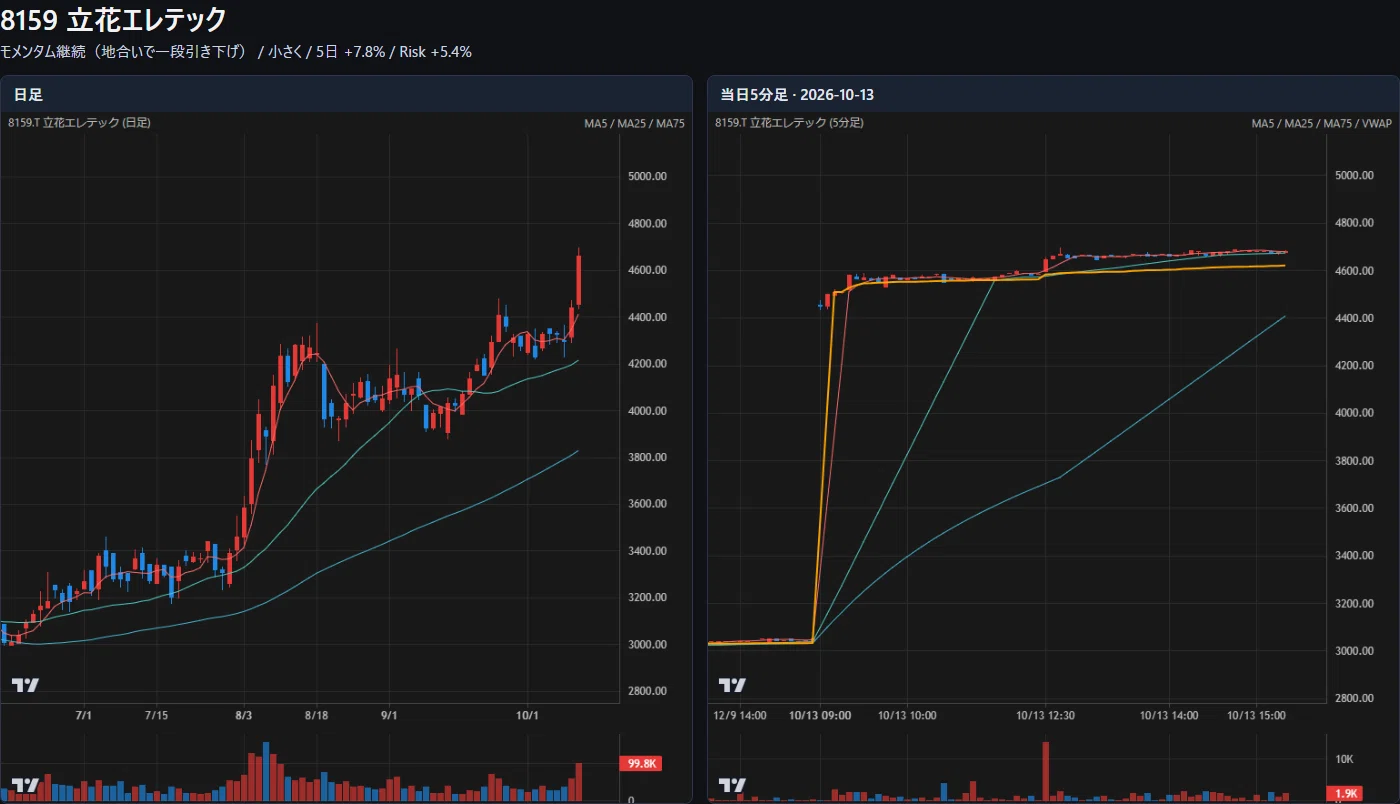1400x804 pixels.
Task: Click the legend 8159.T 立花エレテック (日足)
Action: pyautogui.click(x=79, y=123)
